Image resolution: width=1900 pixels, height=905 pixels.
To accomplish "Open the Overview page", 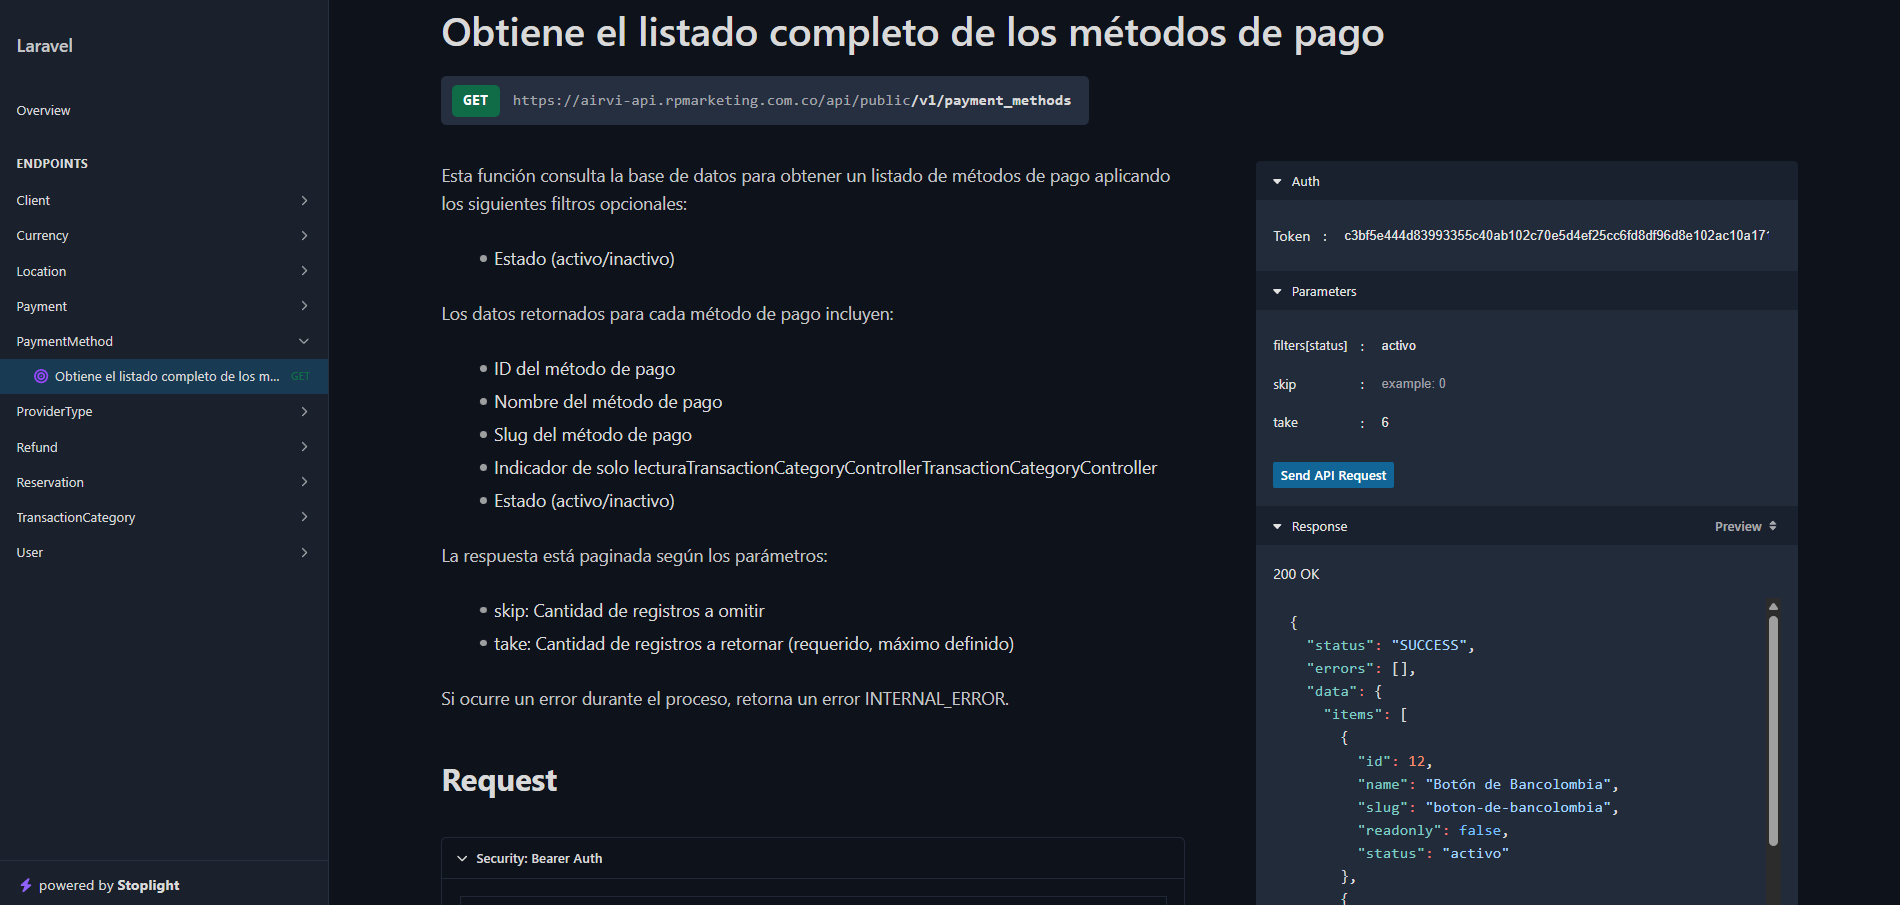I will coord(44,111).
